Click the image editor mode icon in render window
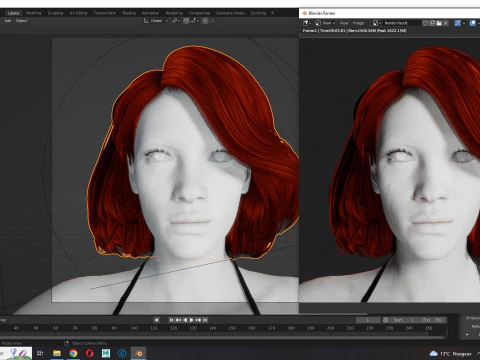The image size is (480, 360). point(318,23)
